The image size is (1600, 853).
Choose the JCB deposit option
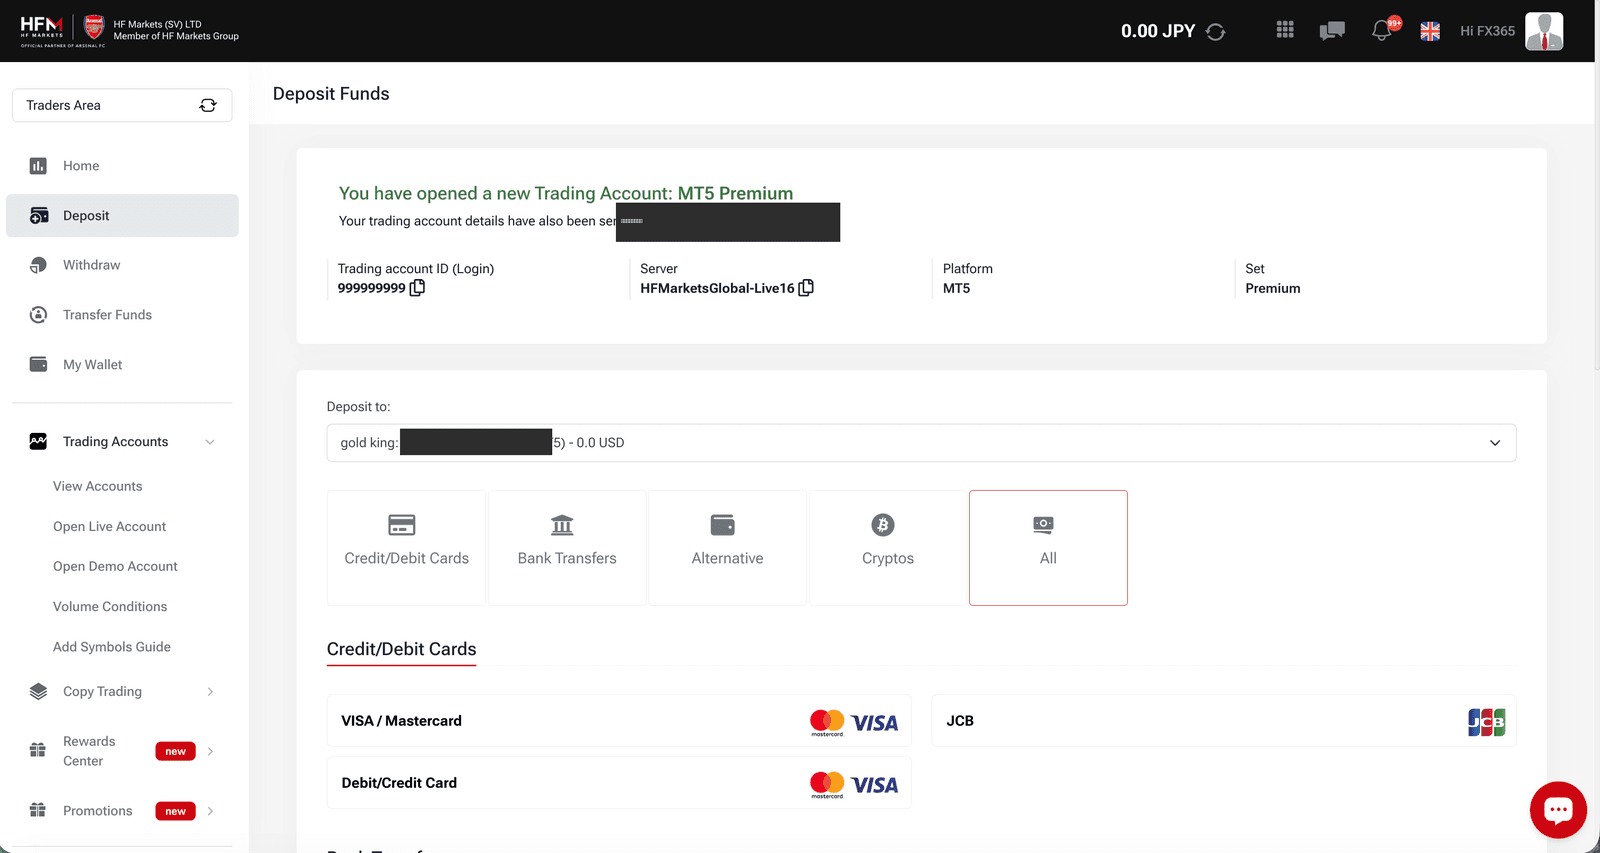pyautogui.click(x=1224, y=721)
